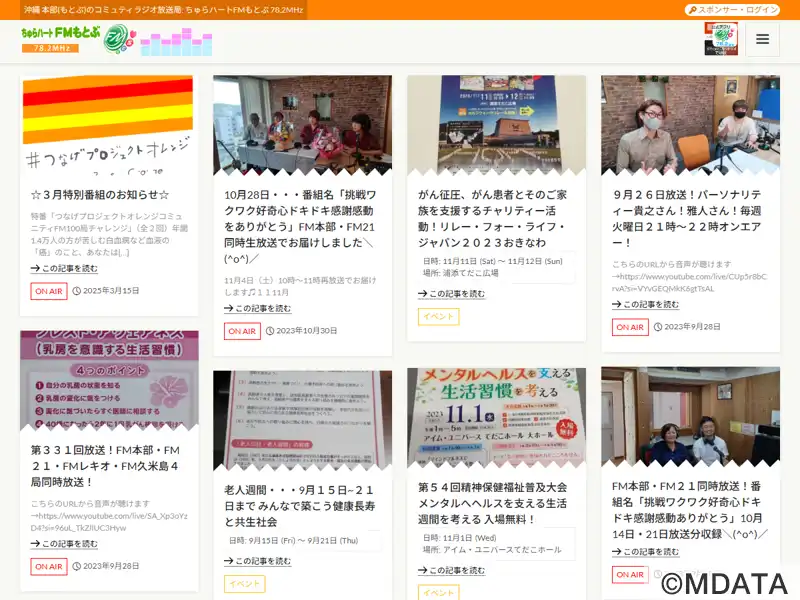The width and height of the screenshot is (800, 600).
Task: Click the pink and blue equalizer graphic
Action: pyautogui.click(x=176, y=42)
